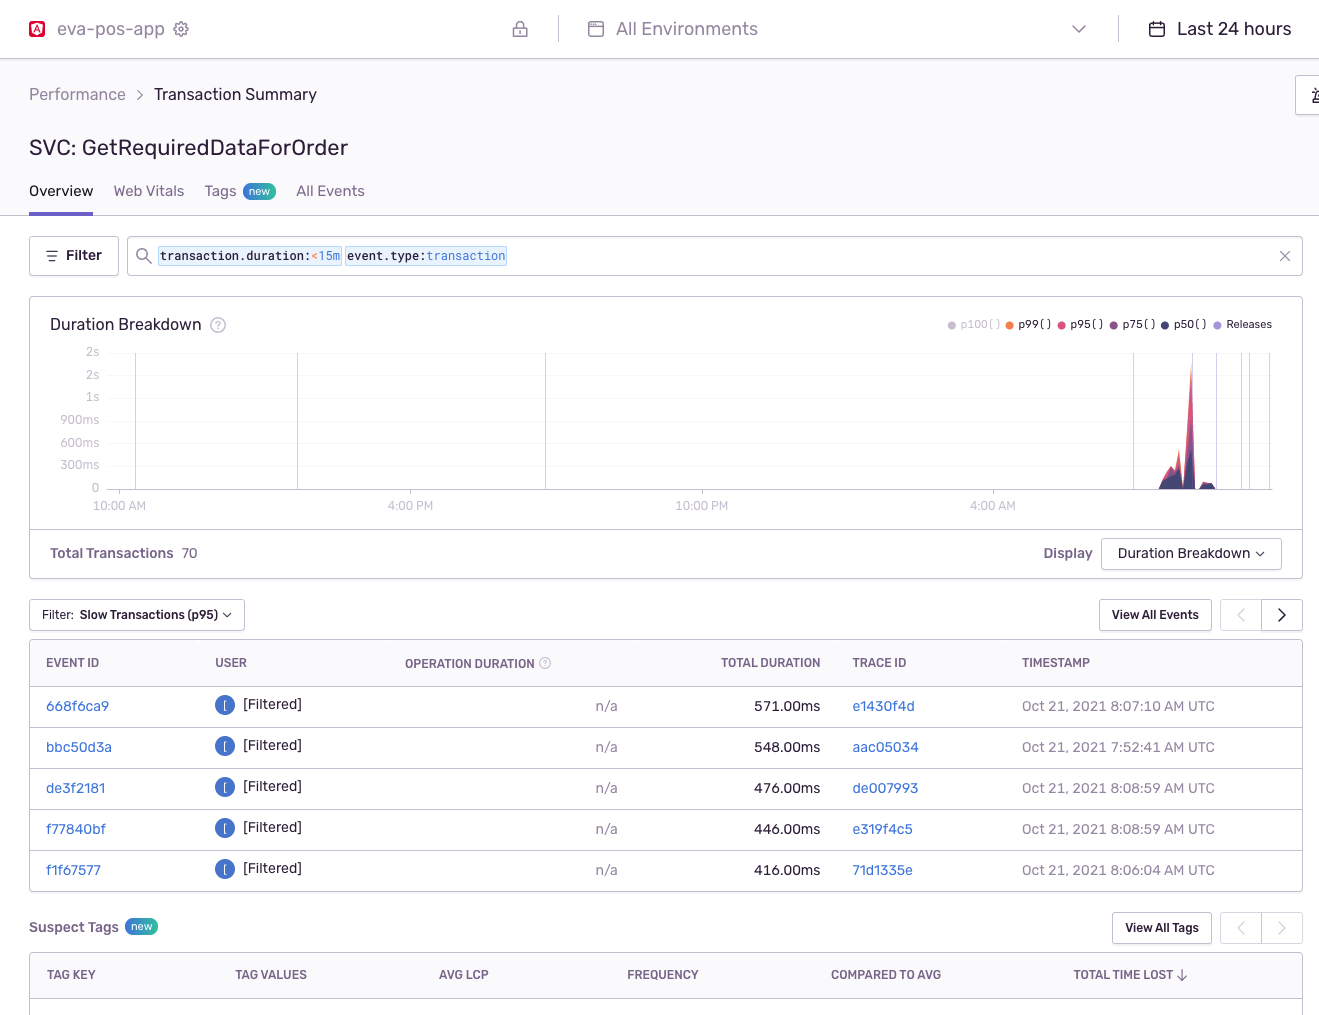
Task: Open event de3f2181
Action: (75, 788)
